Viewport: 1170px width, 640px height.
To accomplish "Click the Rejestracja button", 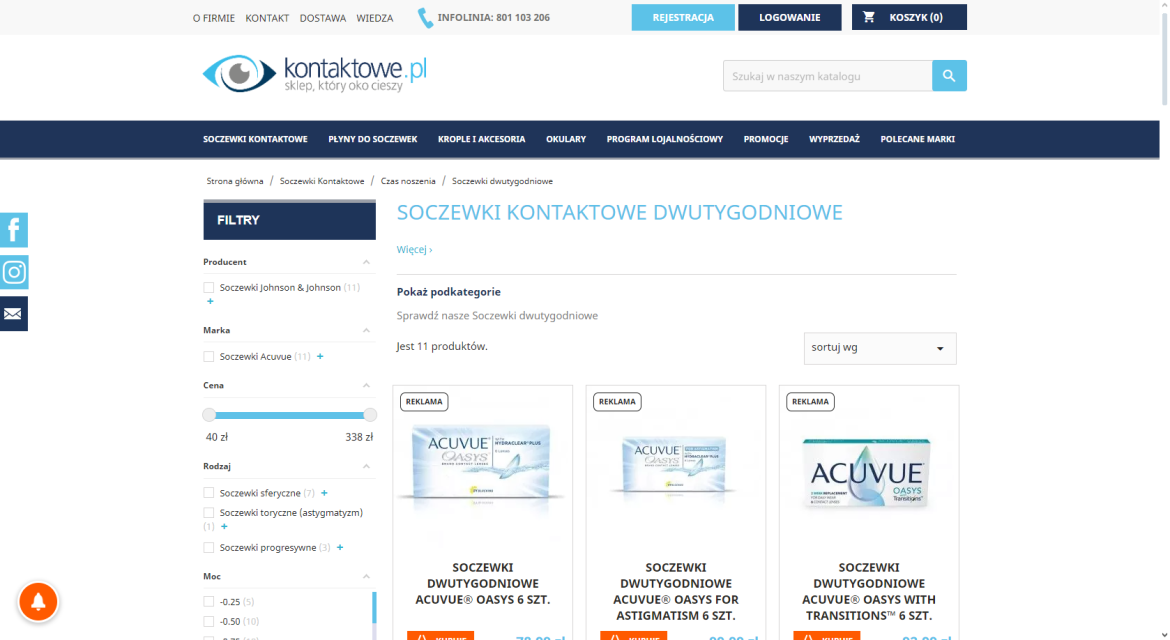I will 683,17.
